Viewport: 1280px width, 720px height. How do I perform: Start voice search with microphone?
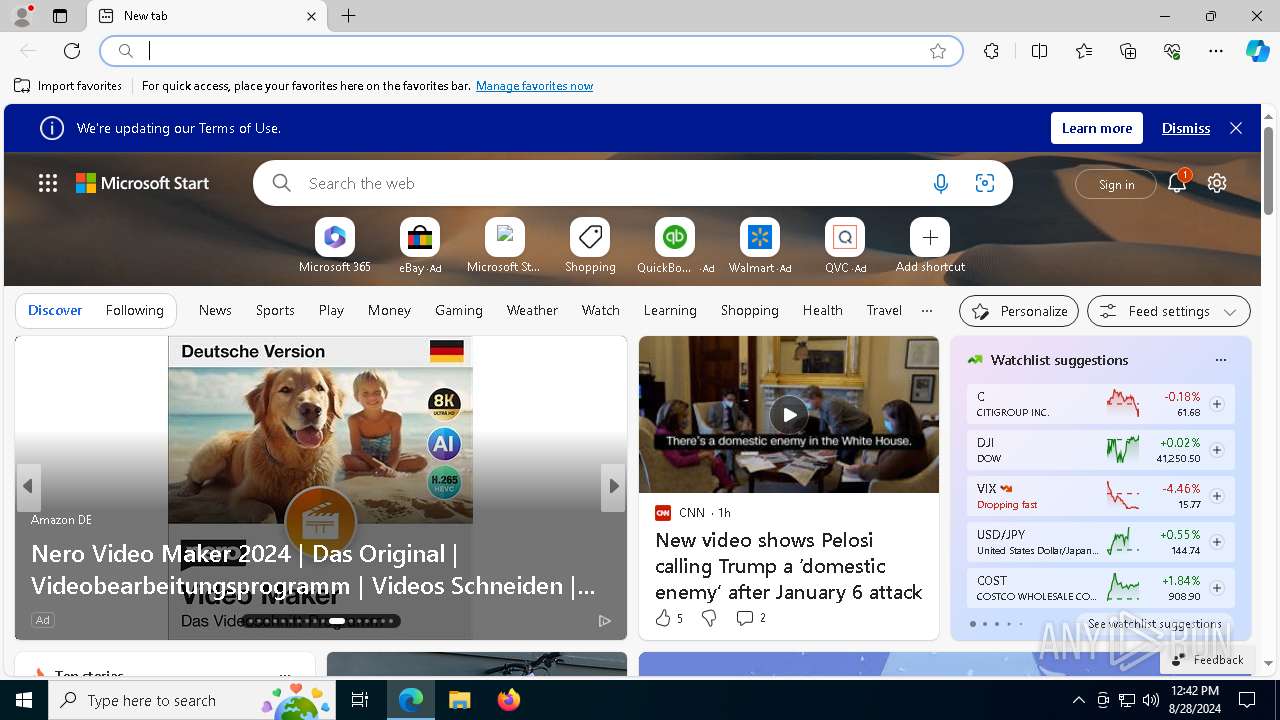pyautogui.click(x=940, y=183)
